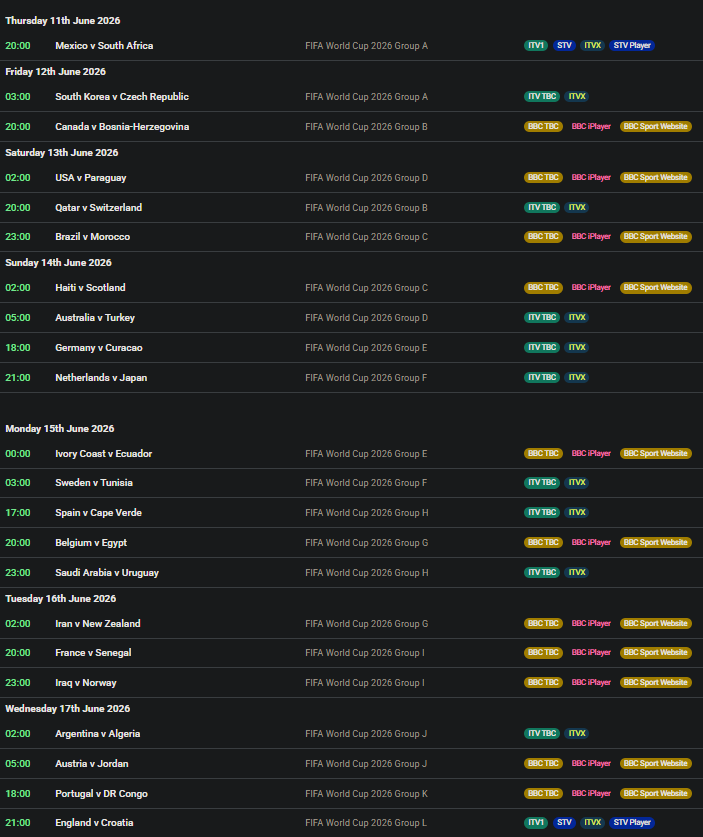Click BBC iPlayer badge for USA v Paraguay

click(591, 177)
